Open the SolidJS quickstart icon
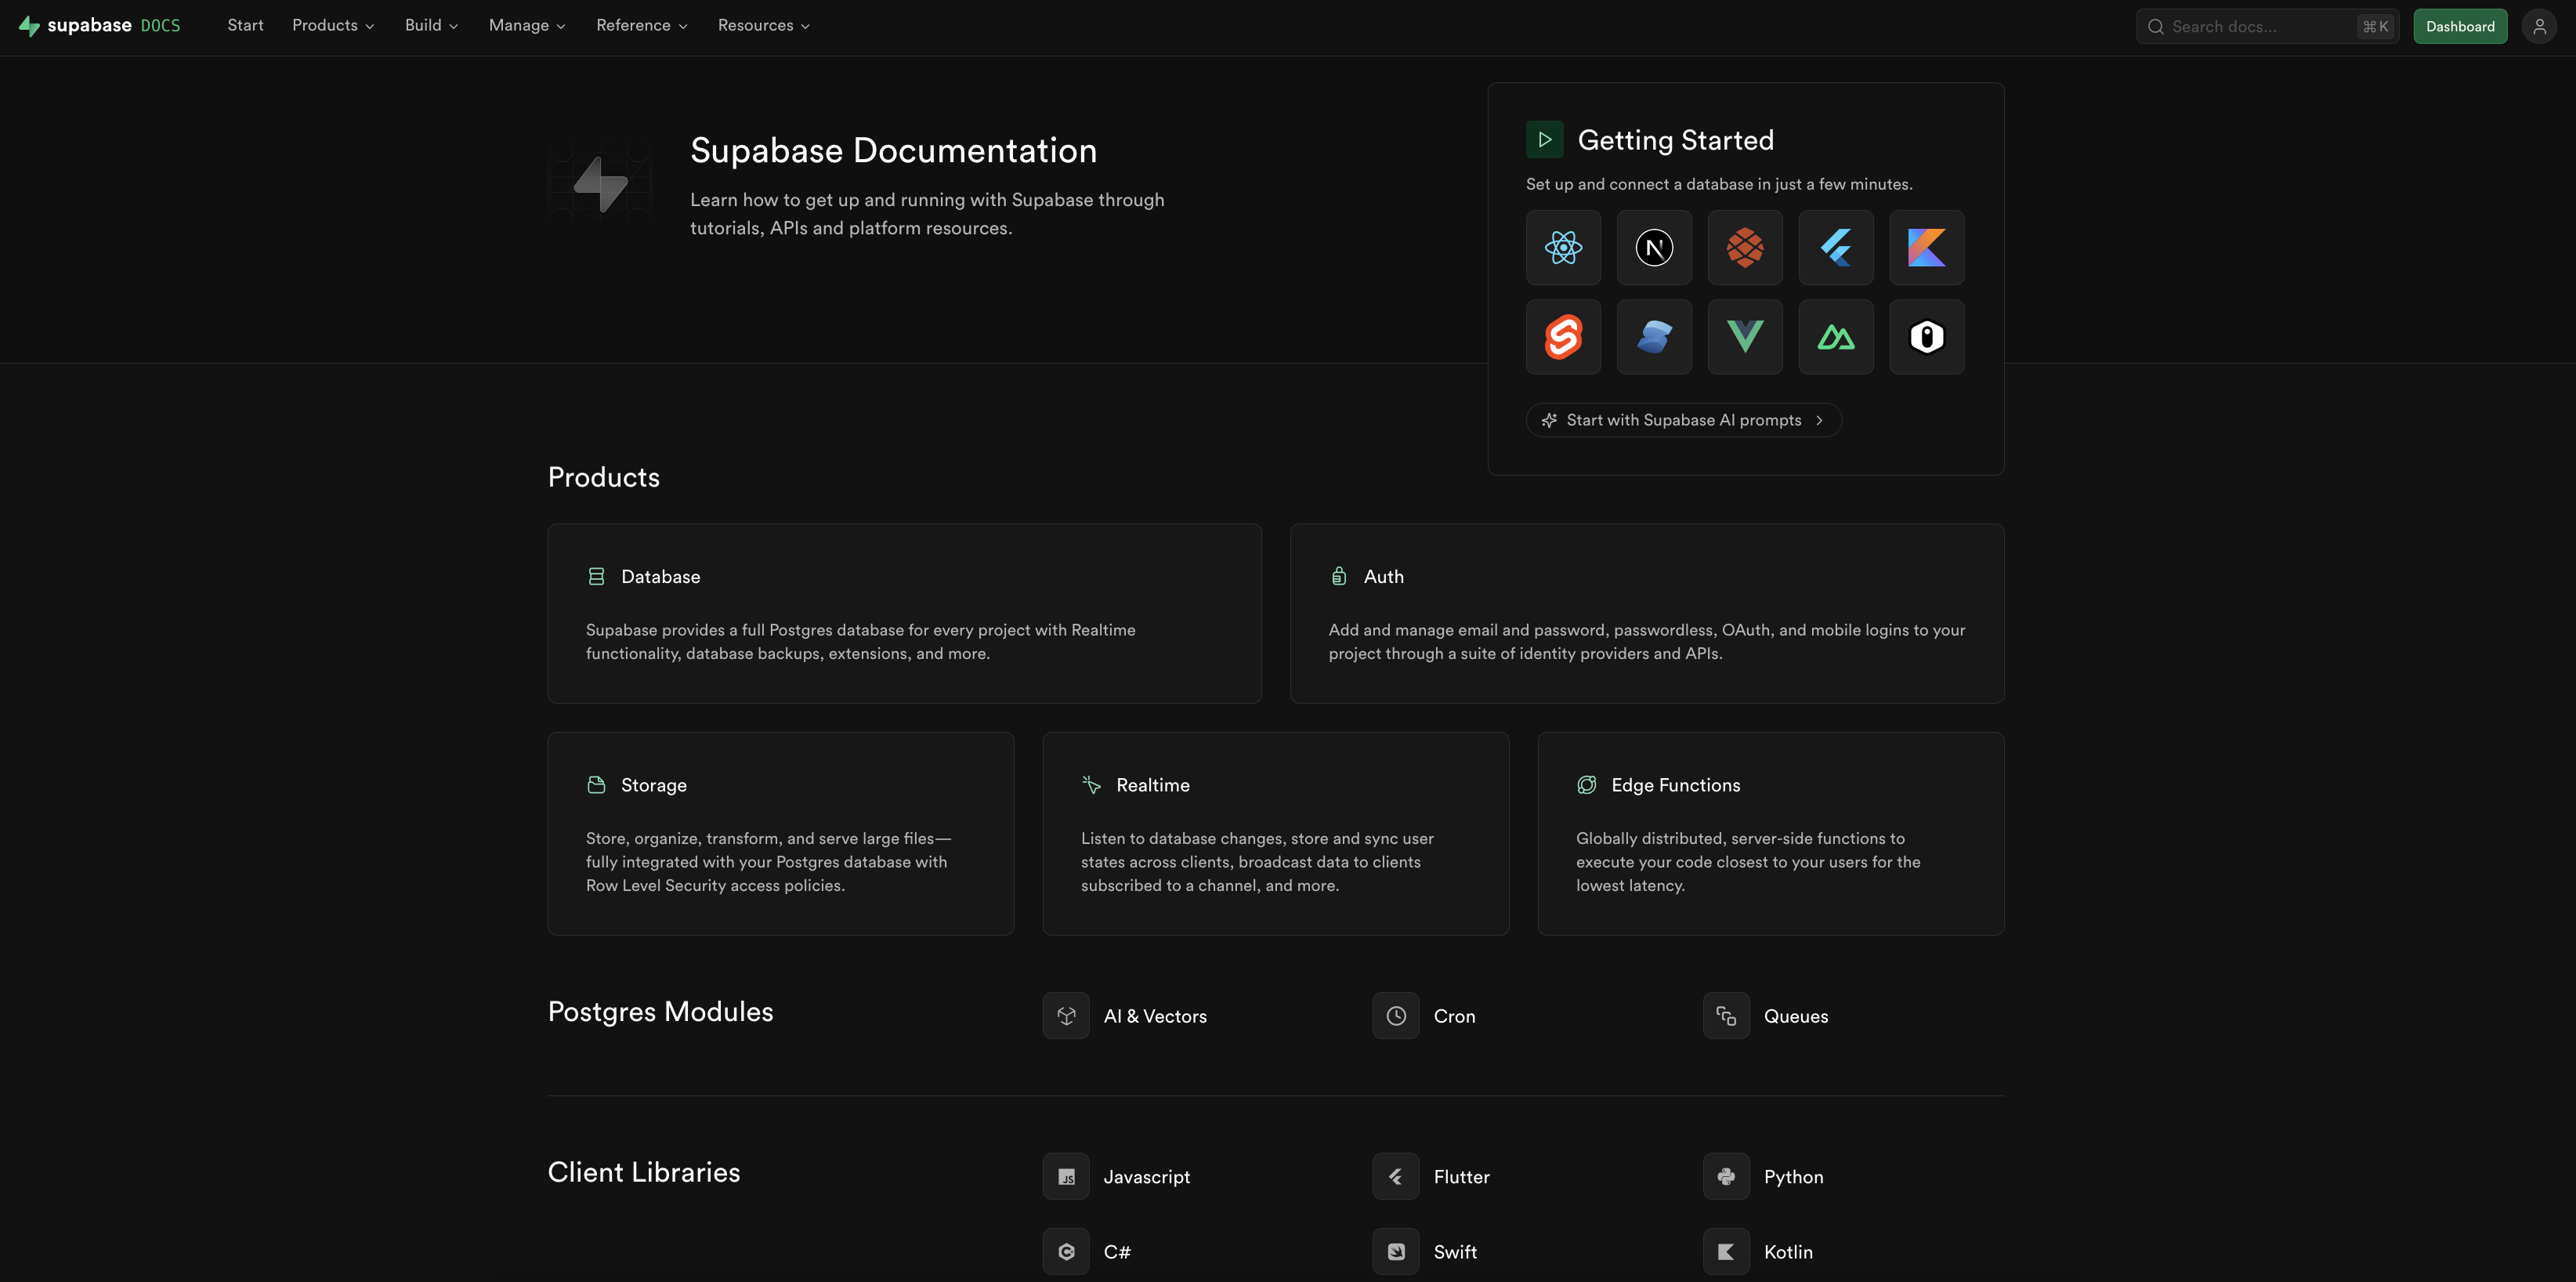 [1654, 337]
